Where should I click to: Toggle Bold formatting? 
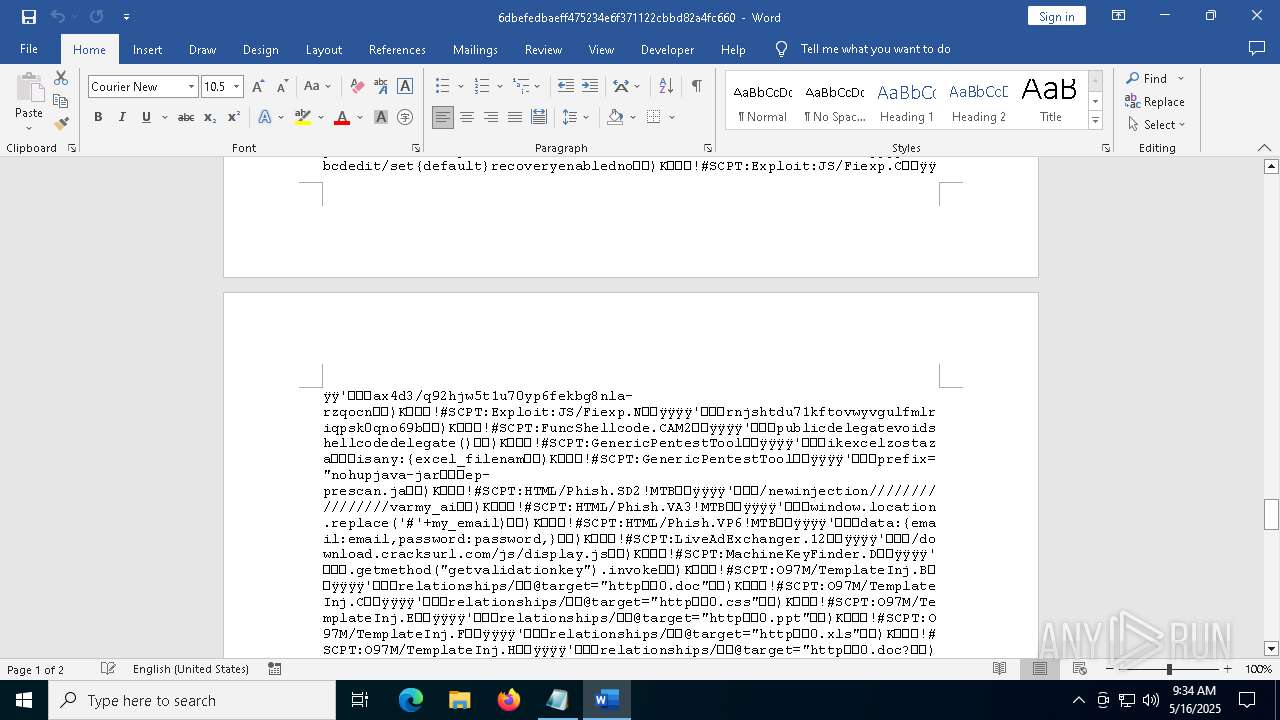pos(98,117)
